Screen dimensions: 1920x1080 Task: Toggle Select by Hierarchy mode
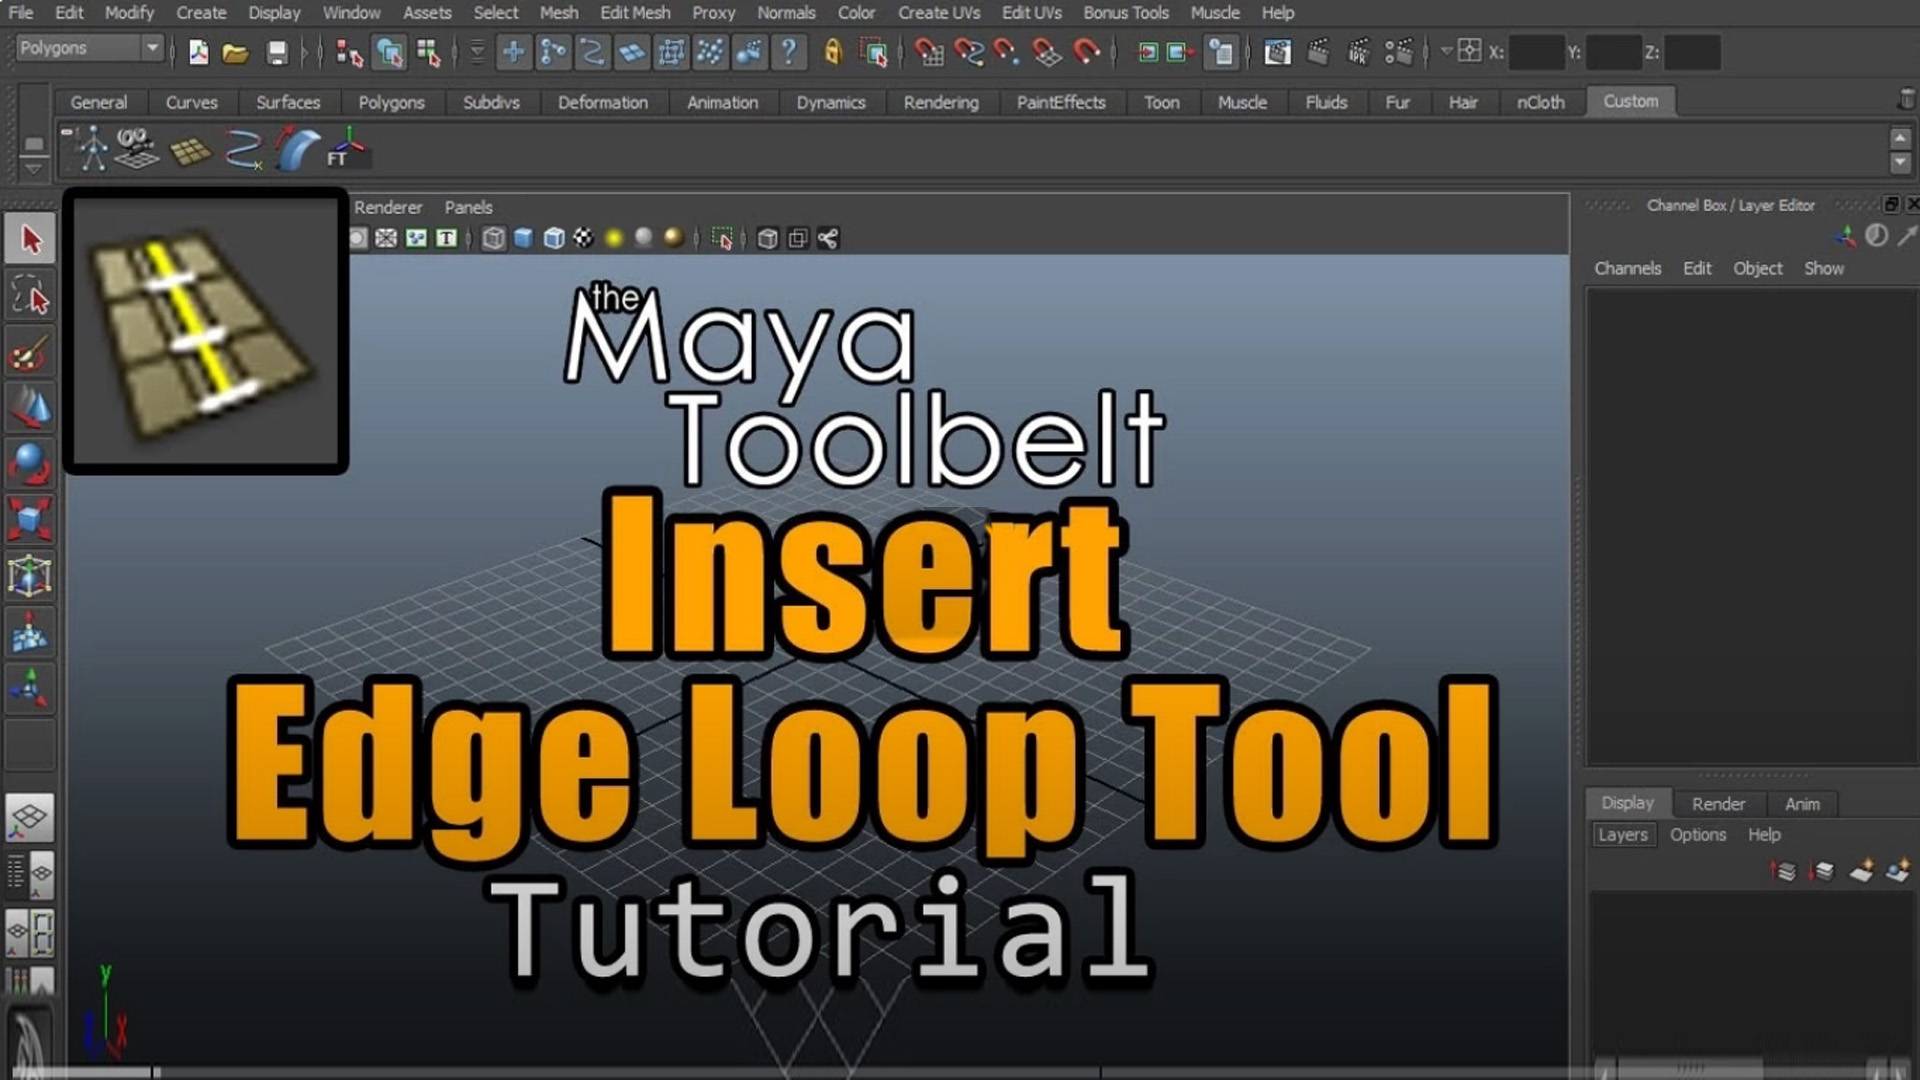coord(349,52)
